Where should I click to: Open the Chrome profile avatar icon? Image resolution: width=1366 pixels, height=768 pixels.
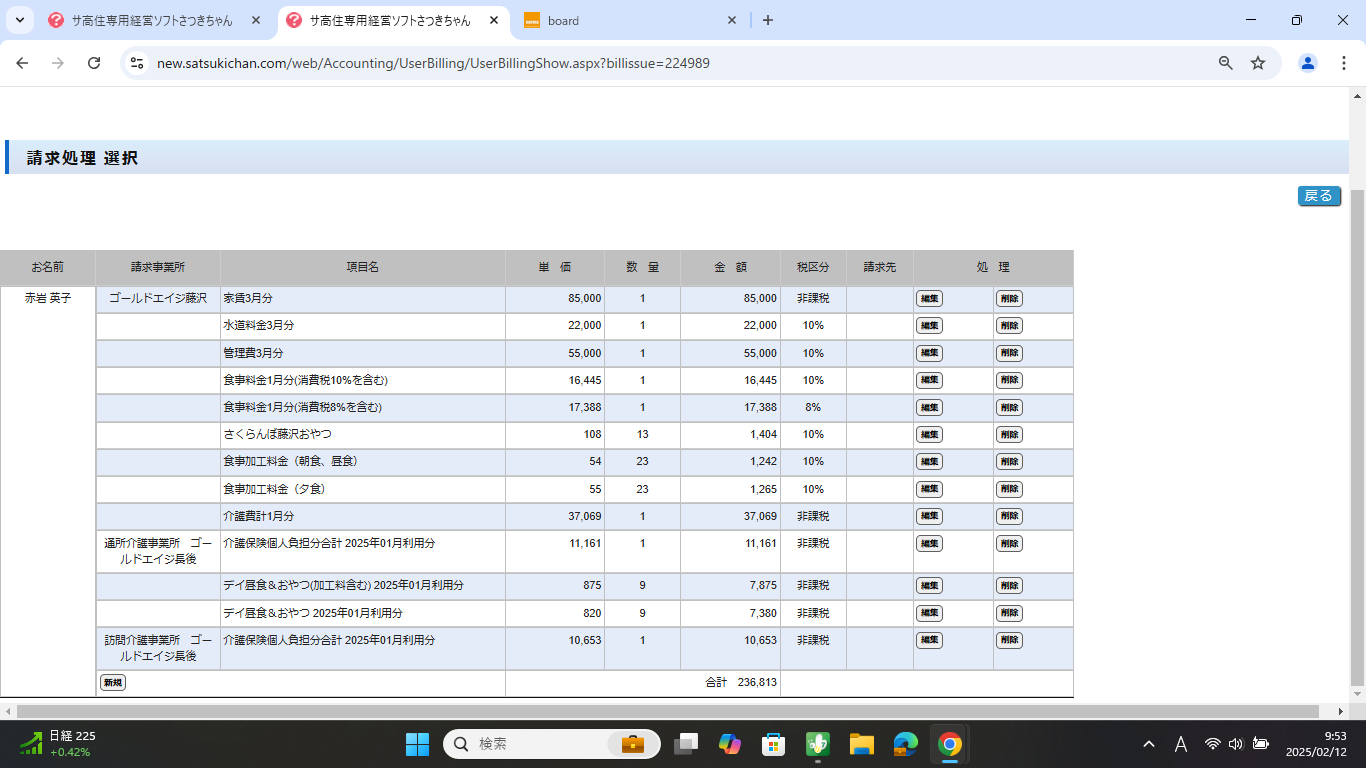click(x=1308, y=63)
